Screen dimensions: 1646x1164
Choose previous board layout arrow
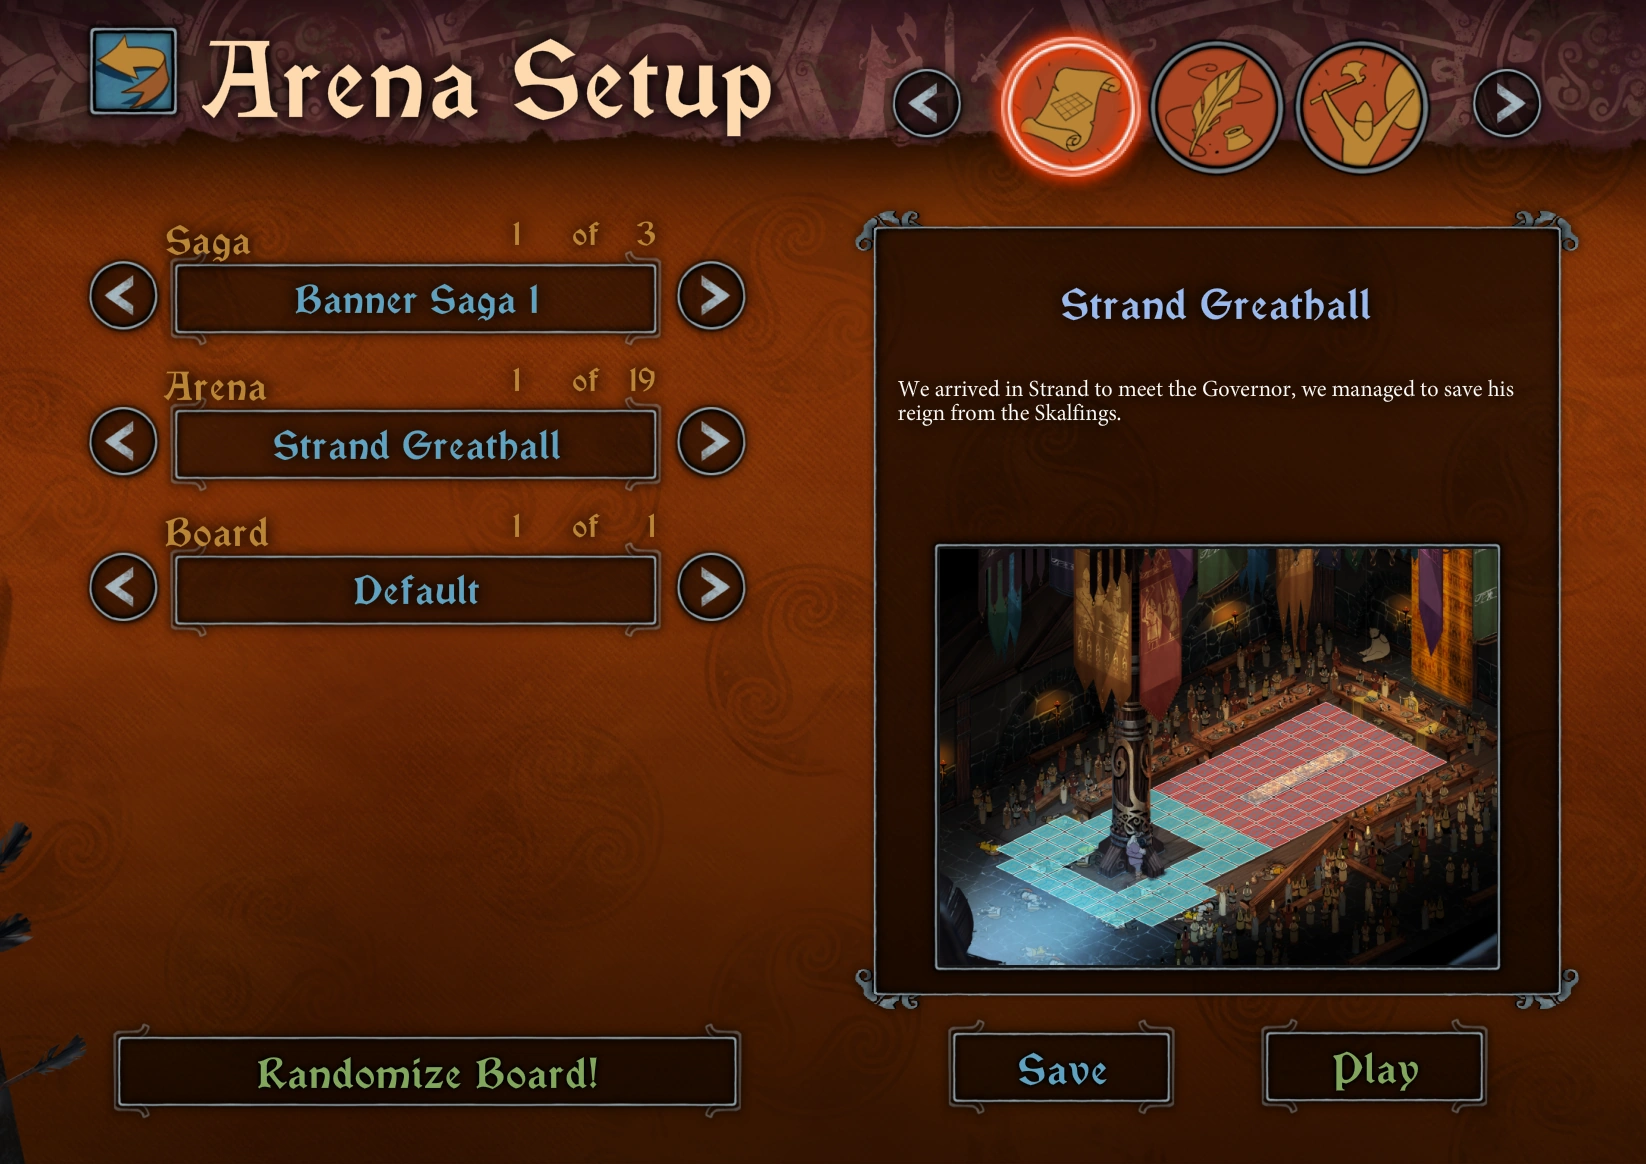pyautogui.click(x=123, y=587)
